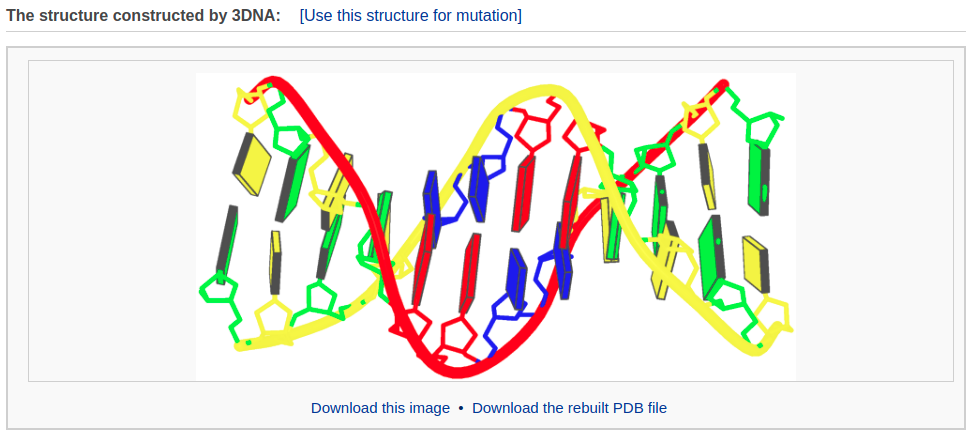Click the green base block at far upper right

point(759,178)
